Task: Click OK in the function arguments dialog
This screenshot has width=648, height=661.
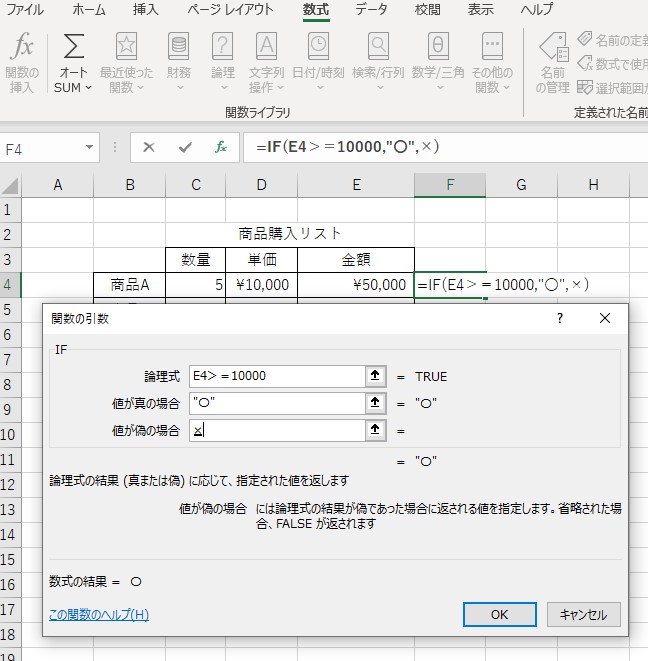Action: 499,614
